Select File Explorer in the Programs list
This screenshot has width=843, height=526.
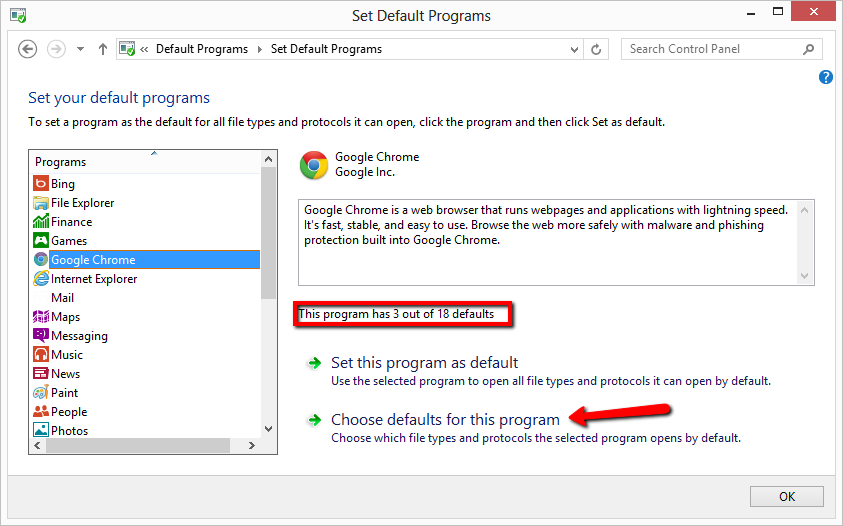pos(82,203)
